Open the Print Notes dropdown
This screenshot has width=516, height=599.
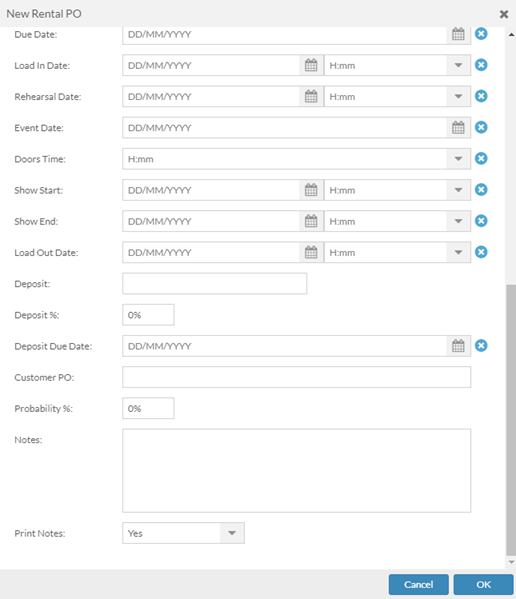tap(232, 533)
